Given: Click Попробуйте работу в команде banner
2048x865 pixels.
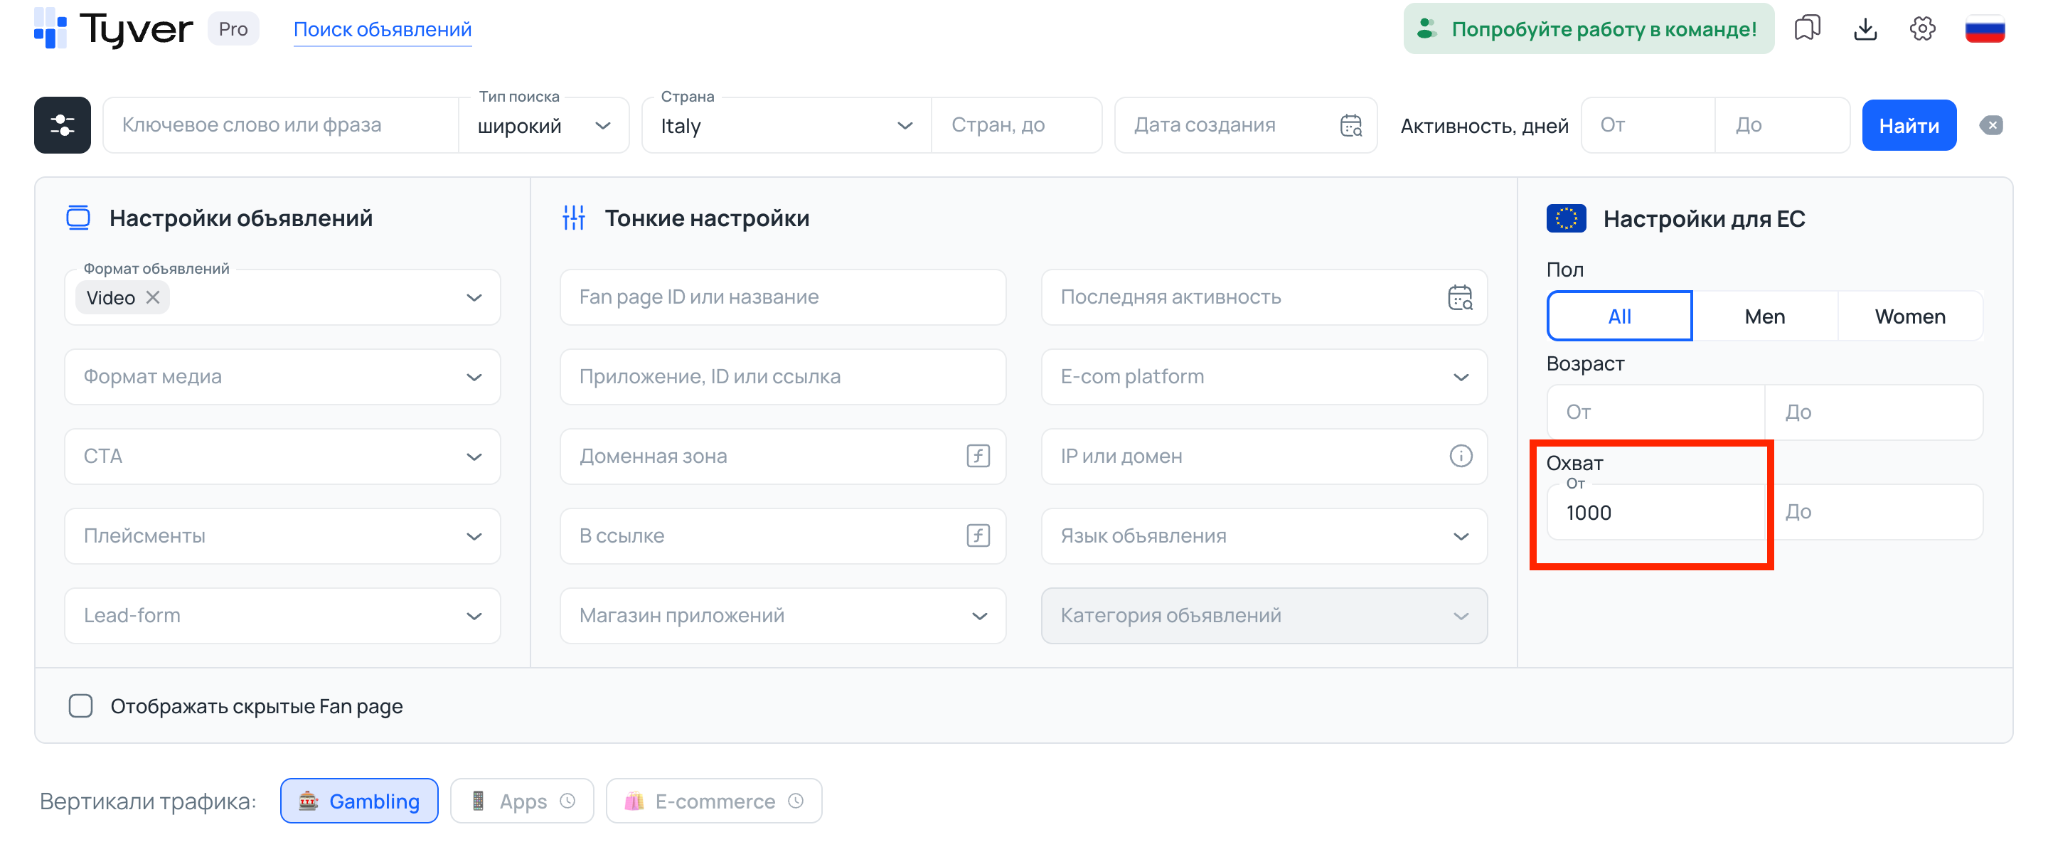Looking at the screenshot, I should point(1589,29).
